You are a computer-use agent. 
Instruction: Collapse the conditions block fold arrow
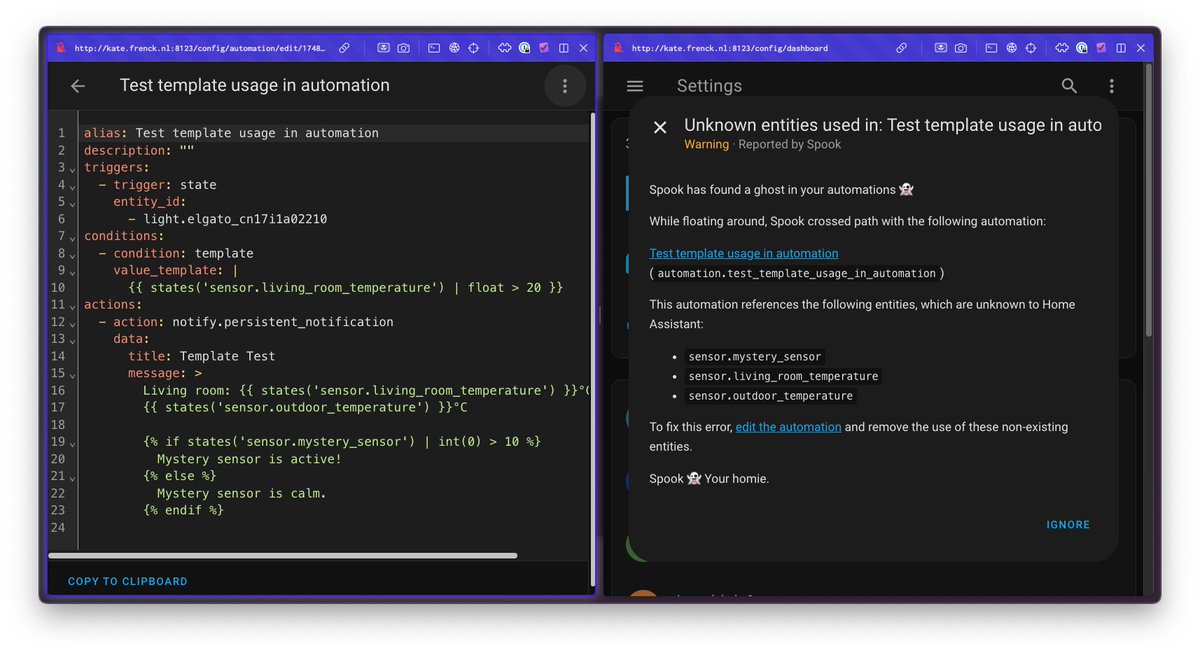coord(72,237)
